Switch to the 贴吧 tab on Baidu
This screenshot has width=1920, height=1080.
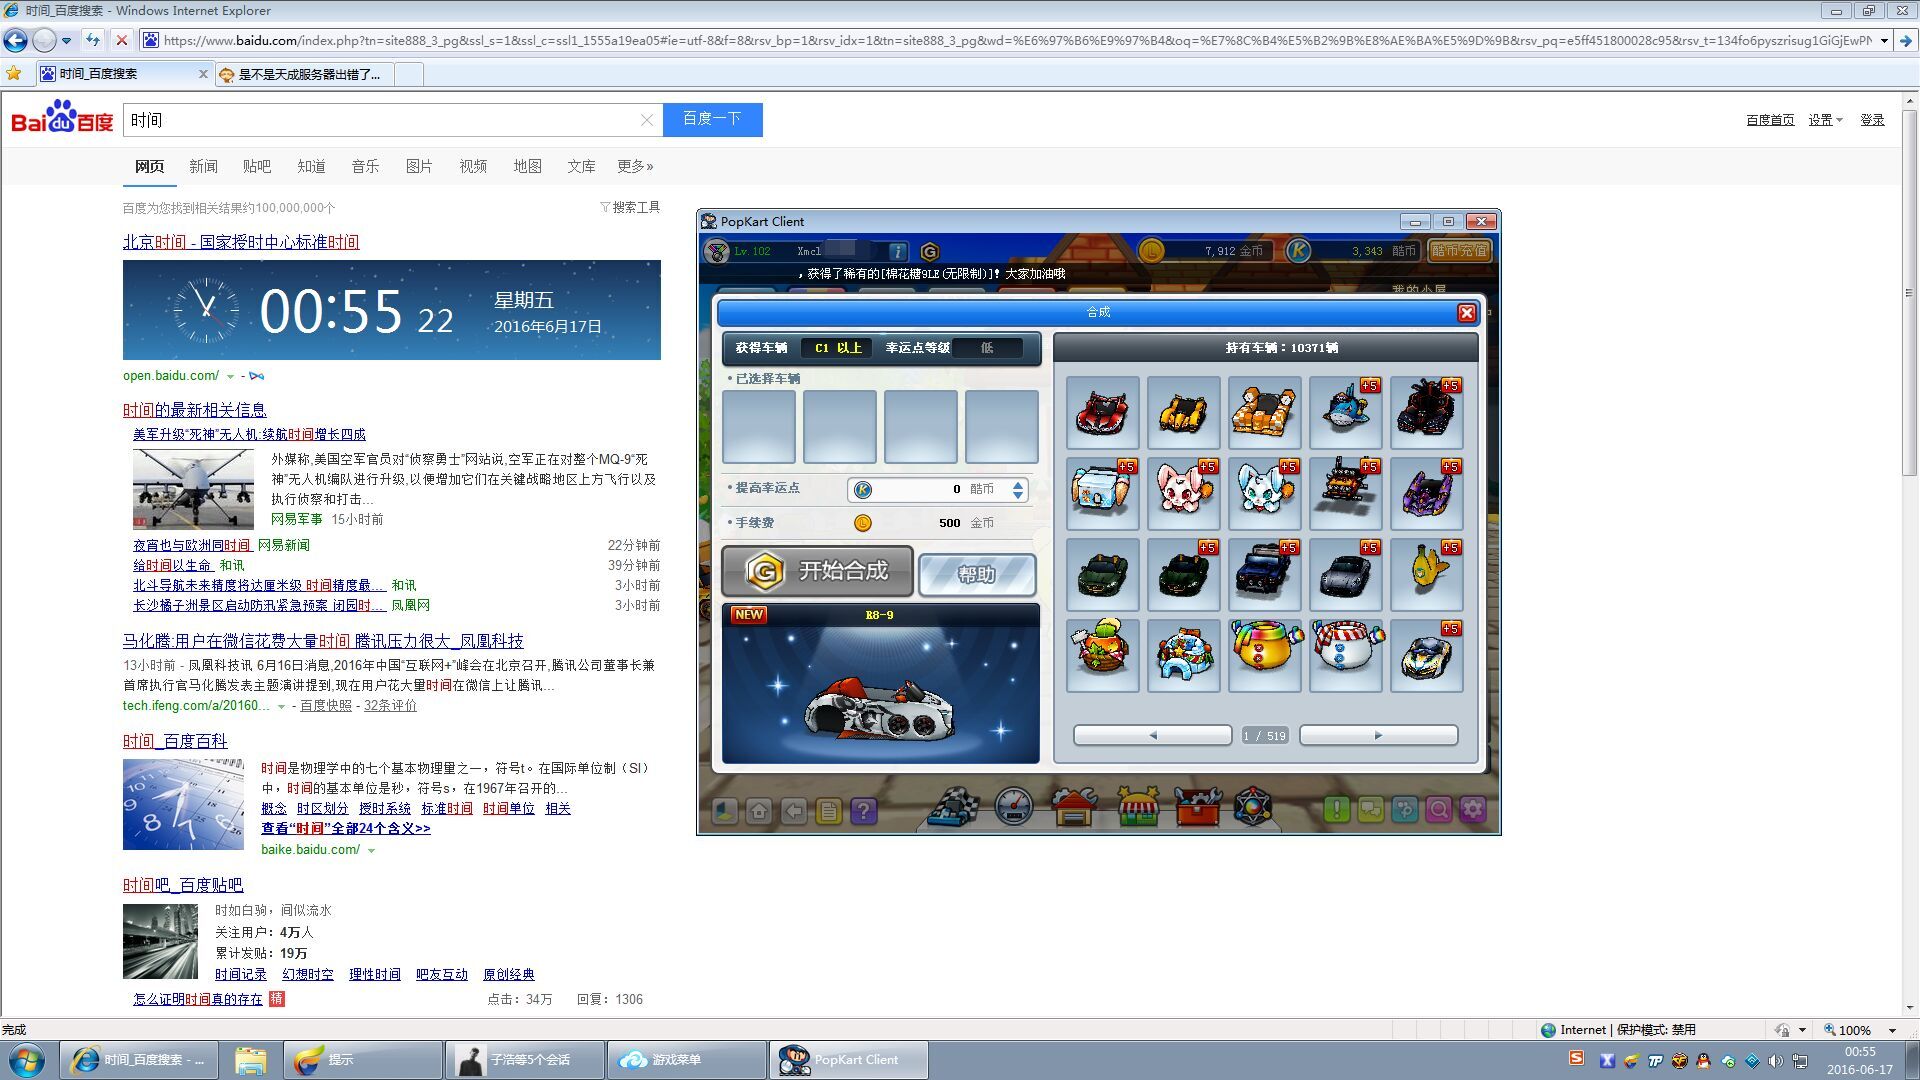(x=257, y=166)
